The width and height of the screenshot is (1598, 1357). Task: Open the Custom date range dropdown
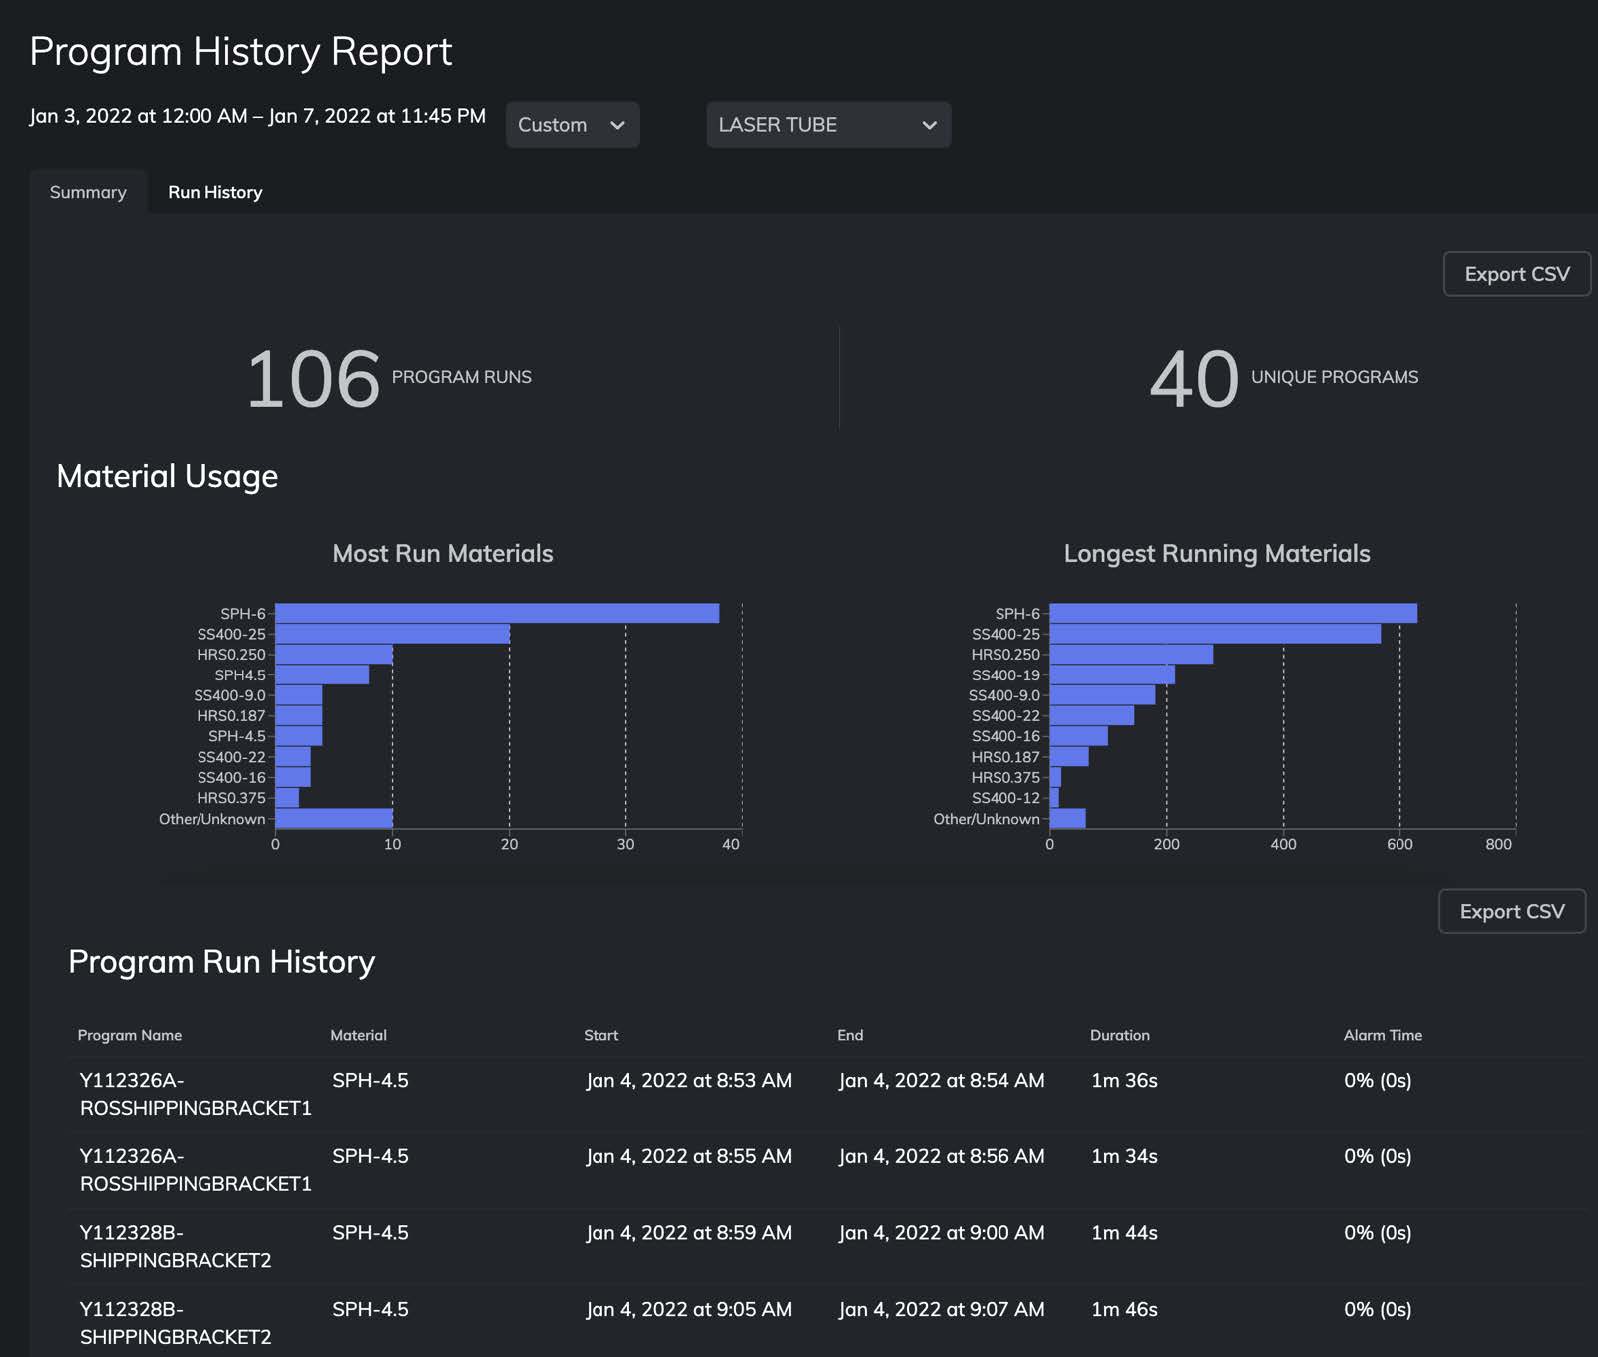[x=571, y=125]
